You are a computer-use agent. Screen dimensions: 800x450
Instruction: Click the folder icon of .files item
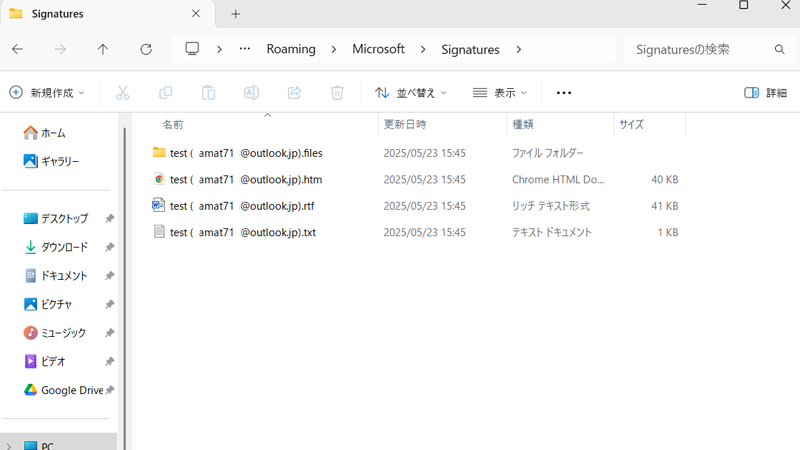[x=159, y=152]
